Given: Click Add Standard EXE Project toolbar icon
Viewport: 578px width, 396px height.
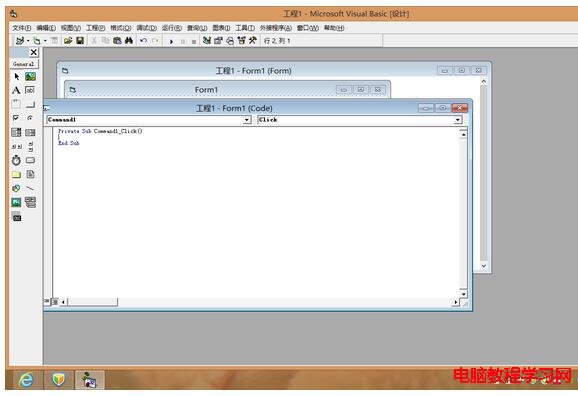Looking at the screenshot, I should click(20, 41).
